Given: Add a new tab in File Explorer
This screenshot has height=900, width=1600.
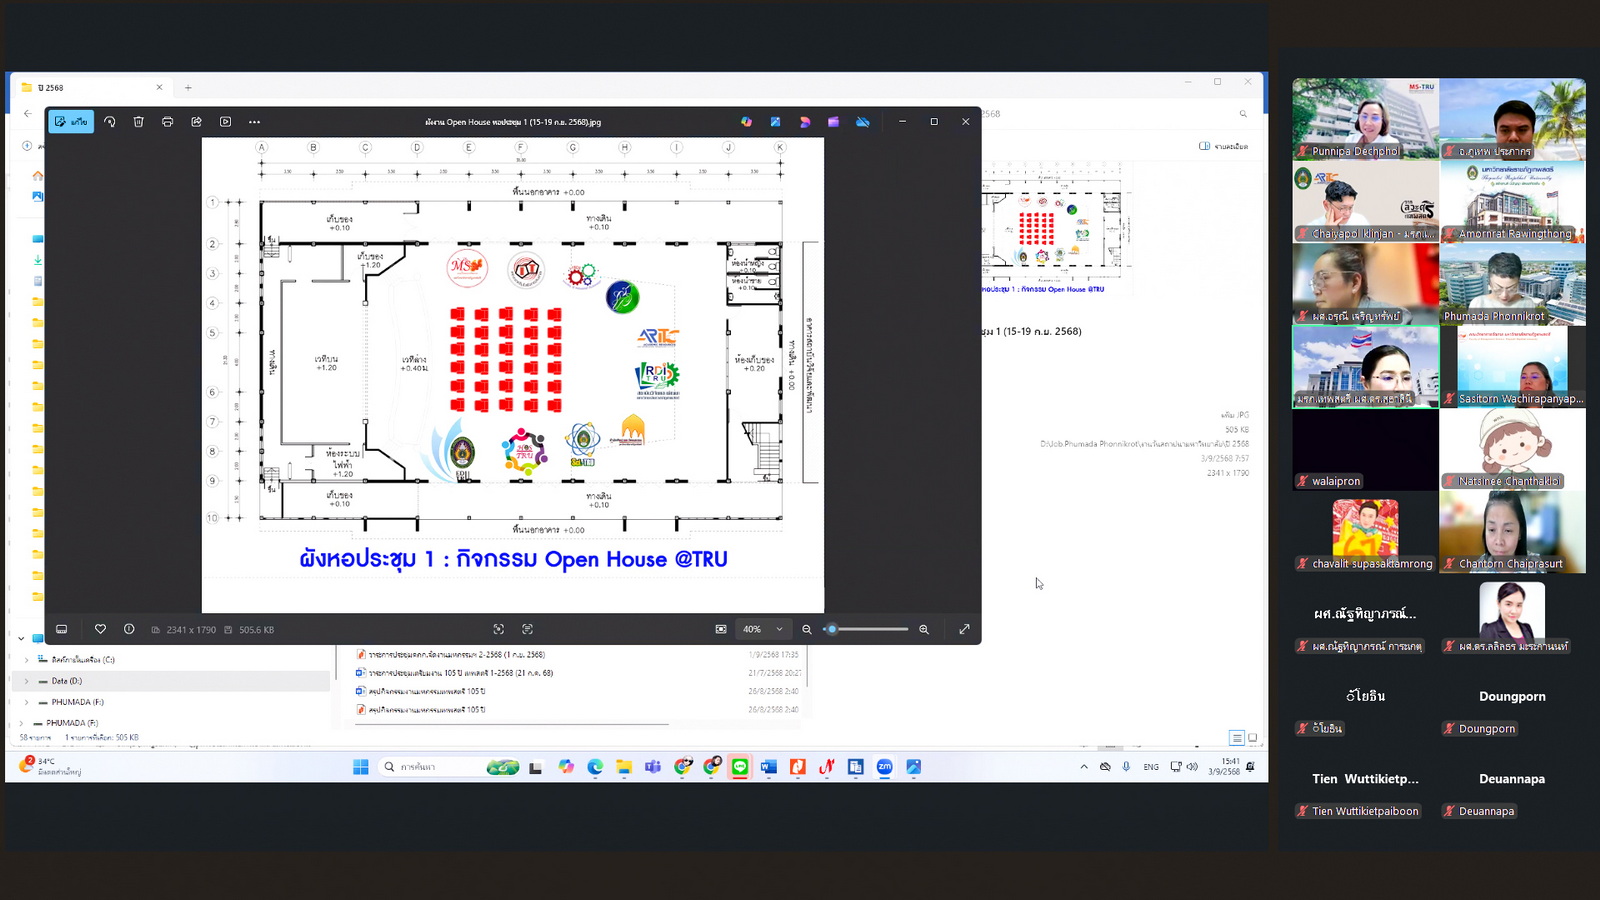Looking at the screenshot, I should (188, 88).
